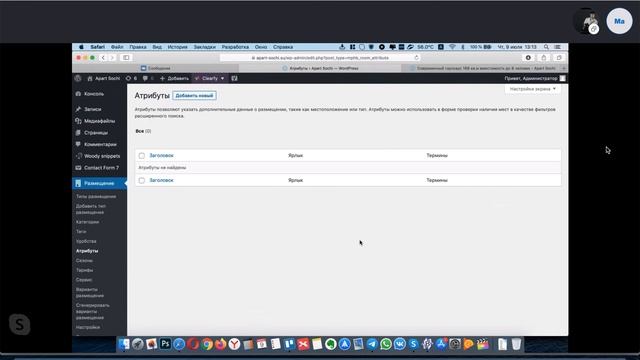Open Правка menu in menu bar

coord(138,47)
